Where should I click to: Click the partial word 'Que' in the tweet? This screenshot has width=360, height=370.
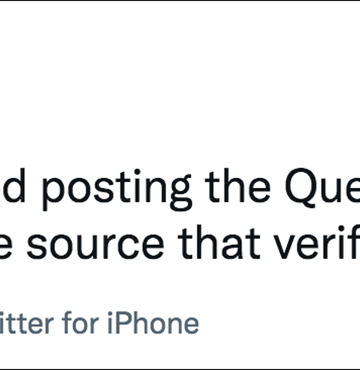point(323,187)
